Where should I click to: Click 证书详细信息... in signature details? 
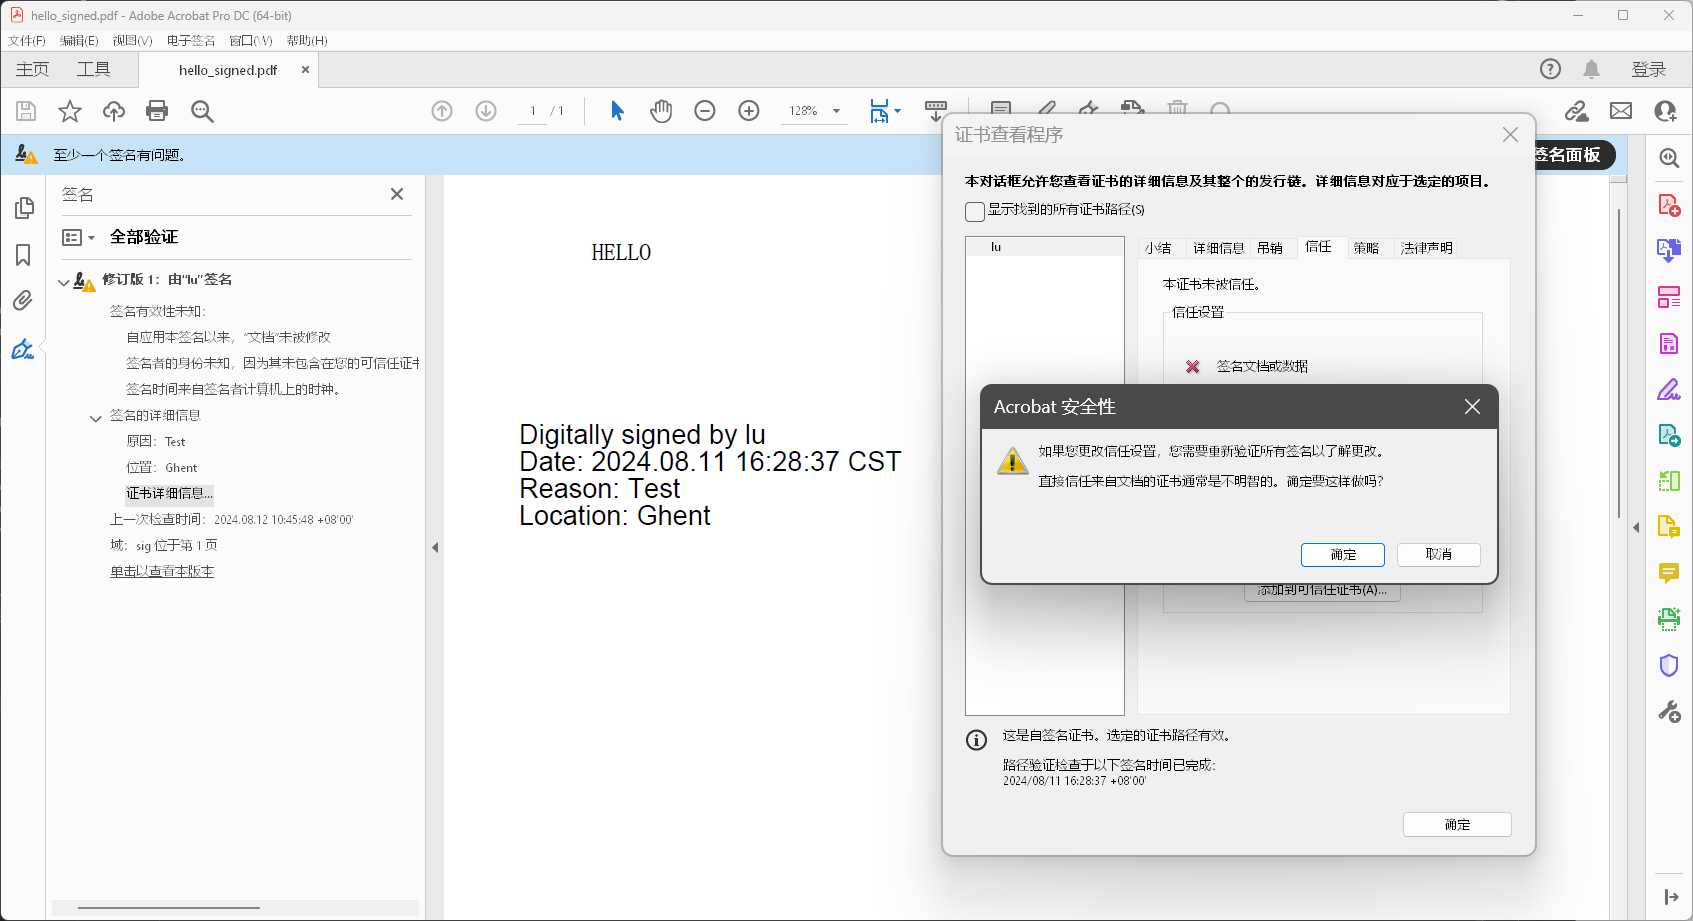(169, 494)
